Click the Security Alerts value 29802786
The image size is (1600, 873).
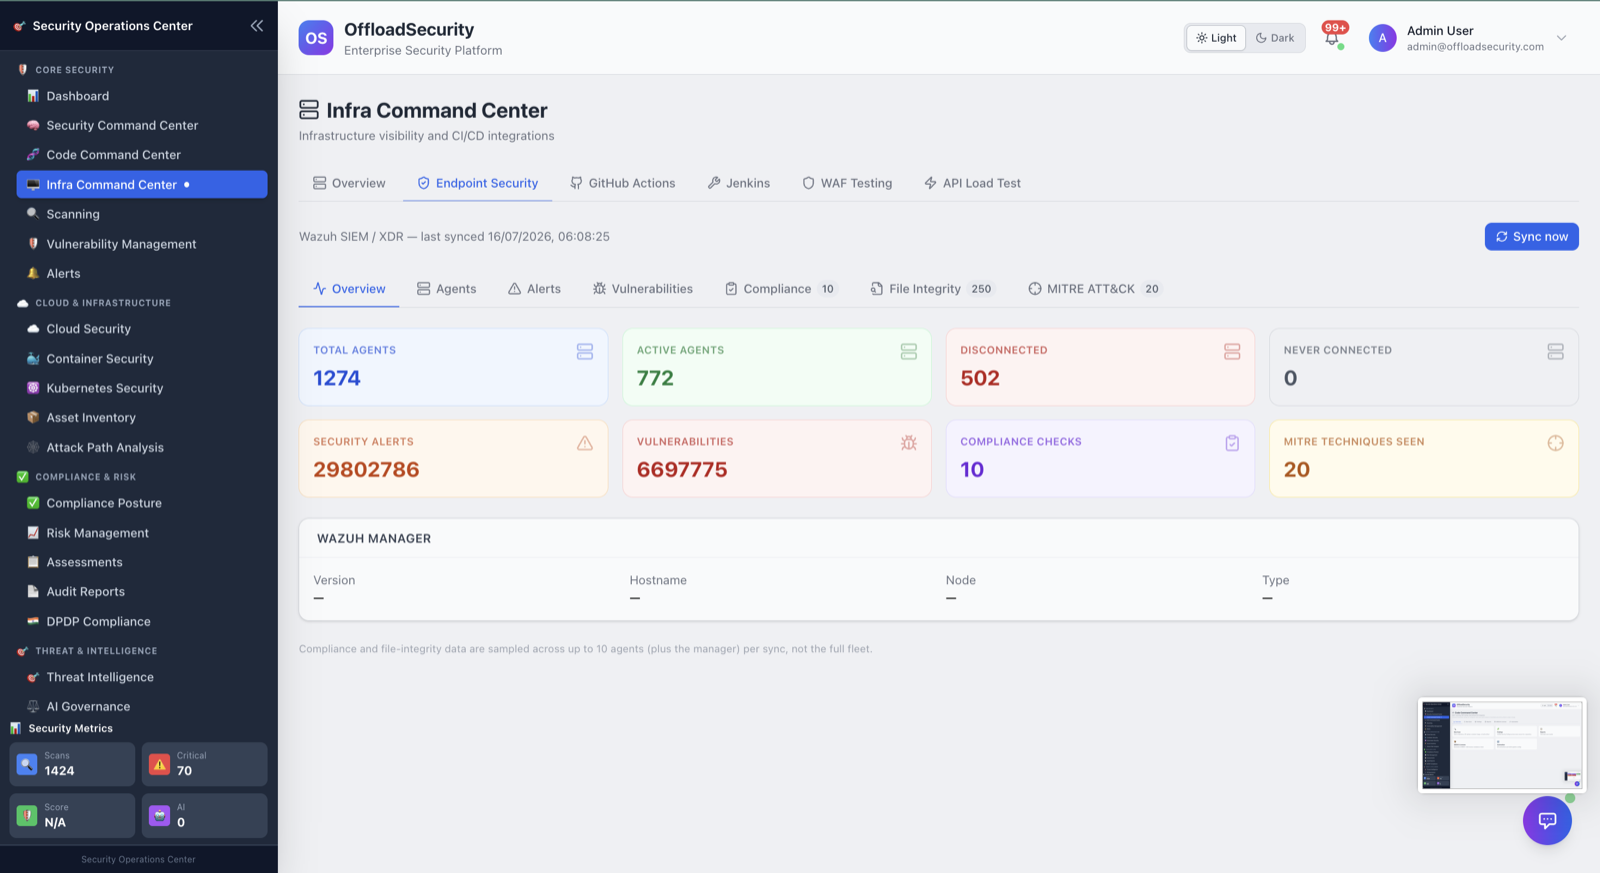pos(366,469)
